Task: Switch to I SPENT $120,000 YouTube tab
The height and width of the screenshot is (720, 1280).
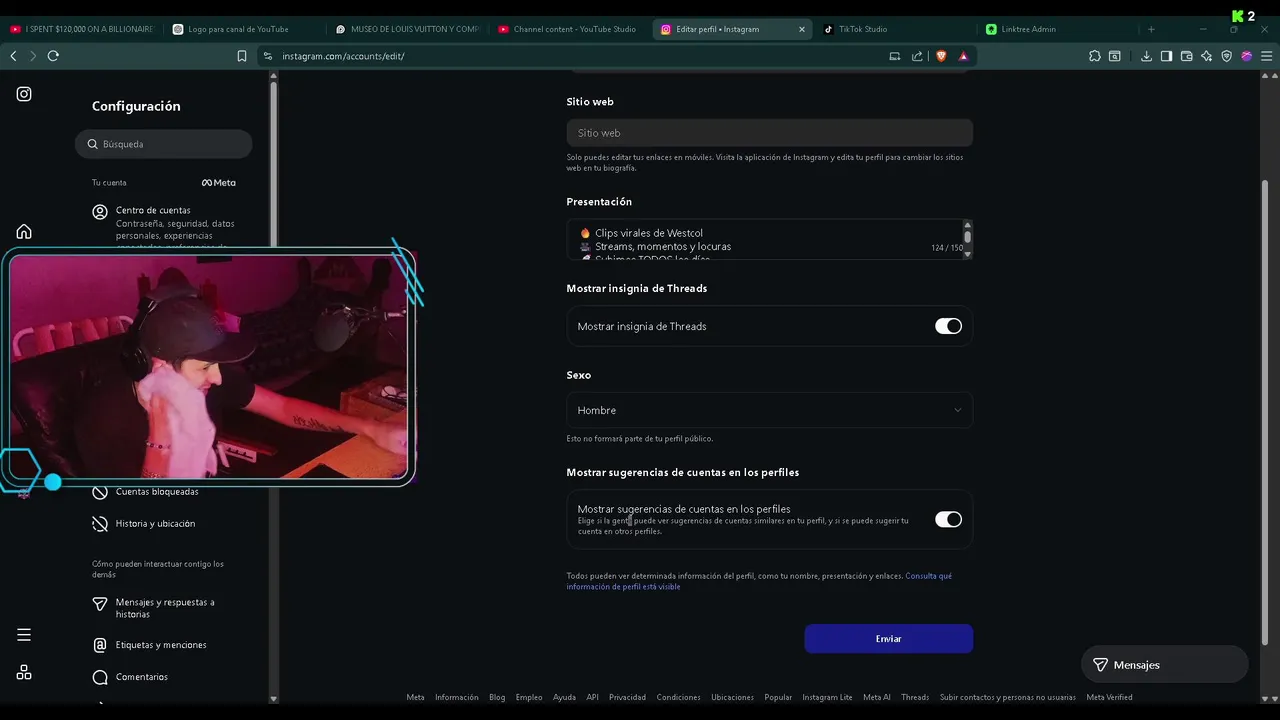Action: (x=81, y=29)
